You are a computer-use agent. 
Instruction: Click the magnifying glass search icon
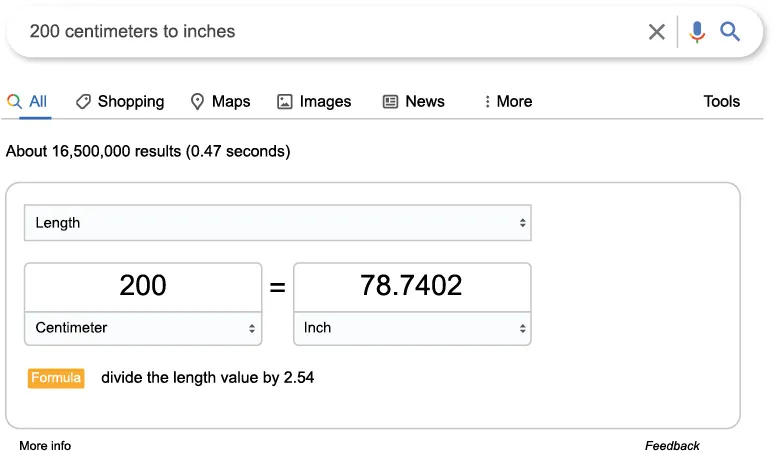[x=731, y=32]
